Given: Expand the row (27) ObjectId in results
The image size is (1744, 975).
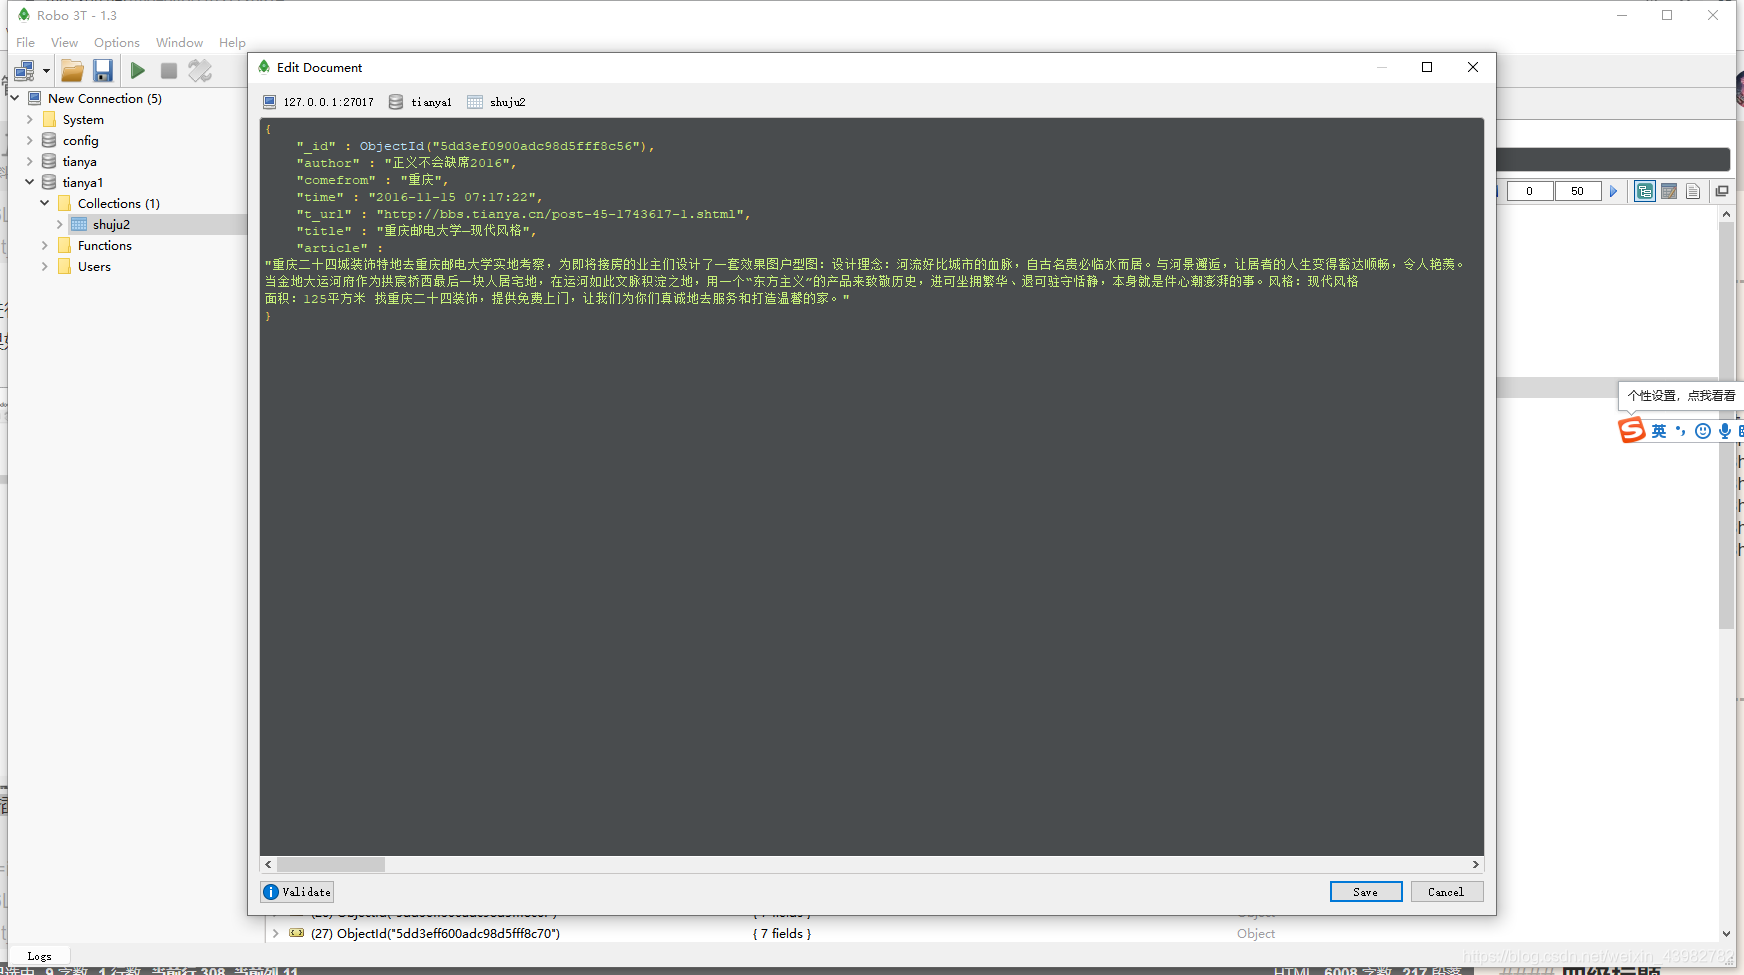Looking at the screenshot, I should [275, 933].
